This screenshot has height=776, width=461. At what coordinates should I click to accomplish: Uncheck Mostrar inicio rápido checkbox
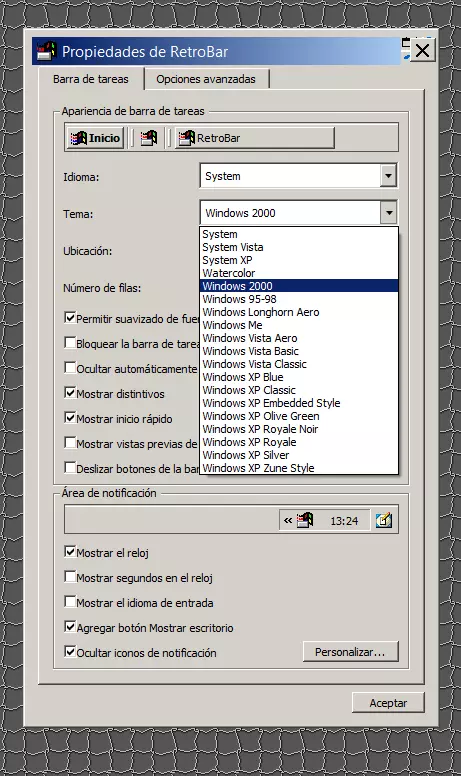click(x=70, y=418)
